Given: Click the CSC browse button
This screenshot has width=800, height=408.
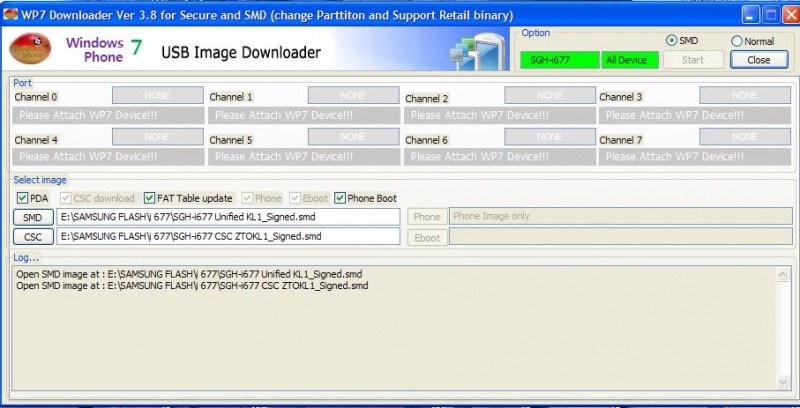Looking at the screenshot, I should pyautogui.click(x=33, y=237).
